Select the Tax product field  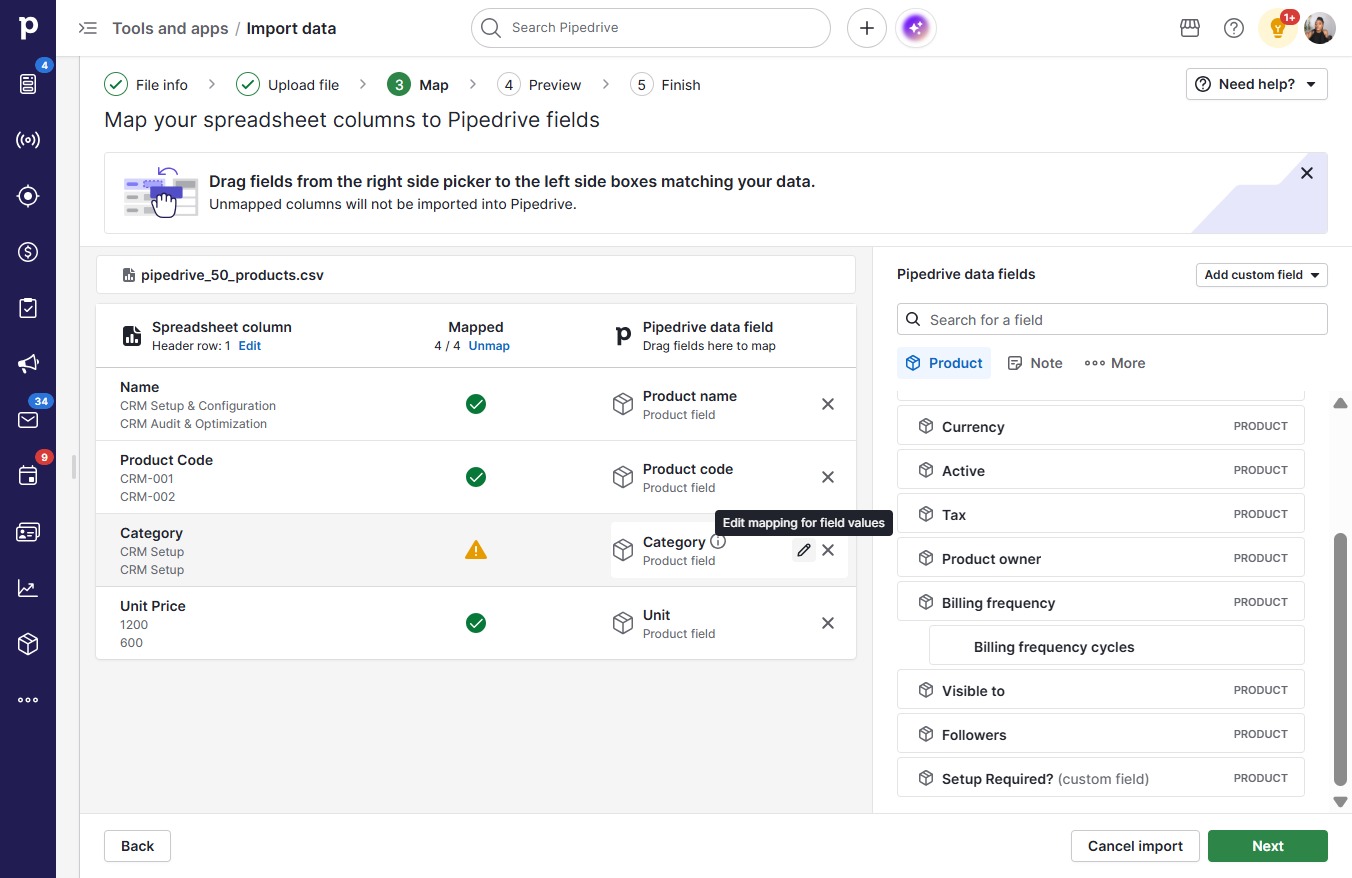pyautogui.click(x=1101, y=515)
